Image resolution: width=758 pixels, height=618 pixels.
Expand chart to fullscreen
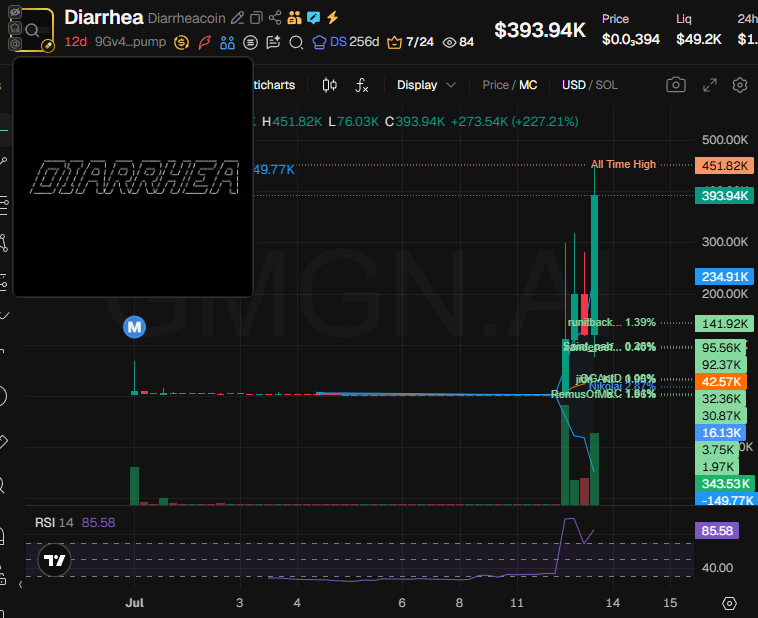pyautogui.click(x=710, y=85)
